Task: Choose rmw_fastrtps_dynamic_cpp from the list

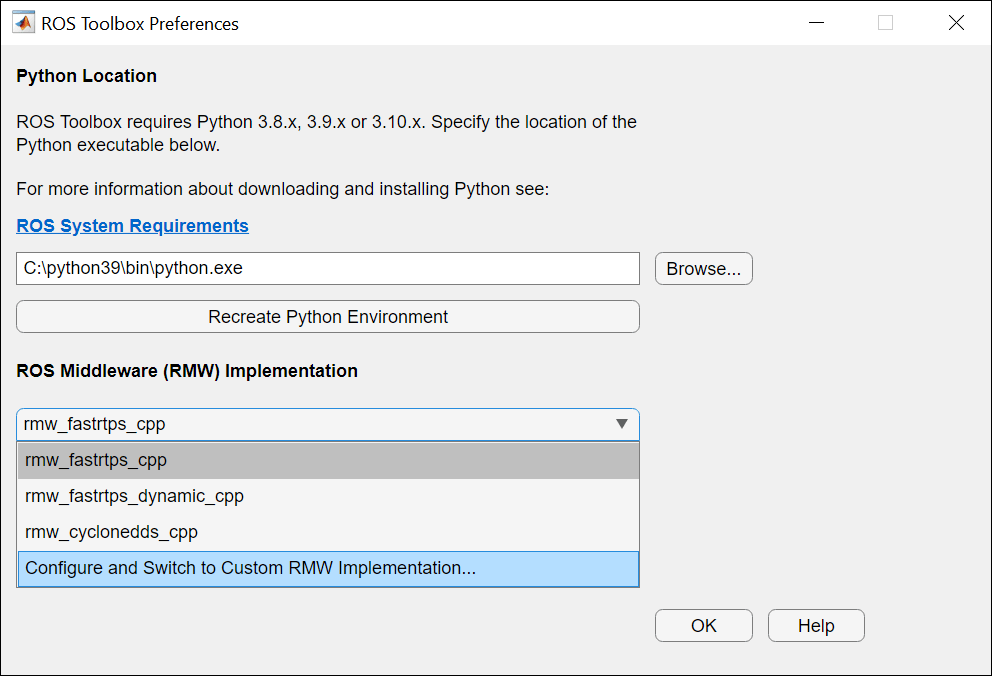Action: [328, 496]
